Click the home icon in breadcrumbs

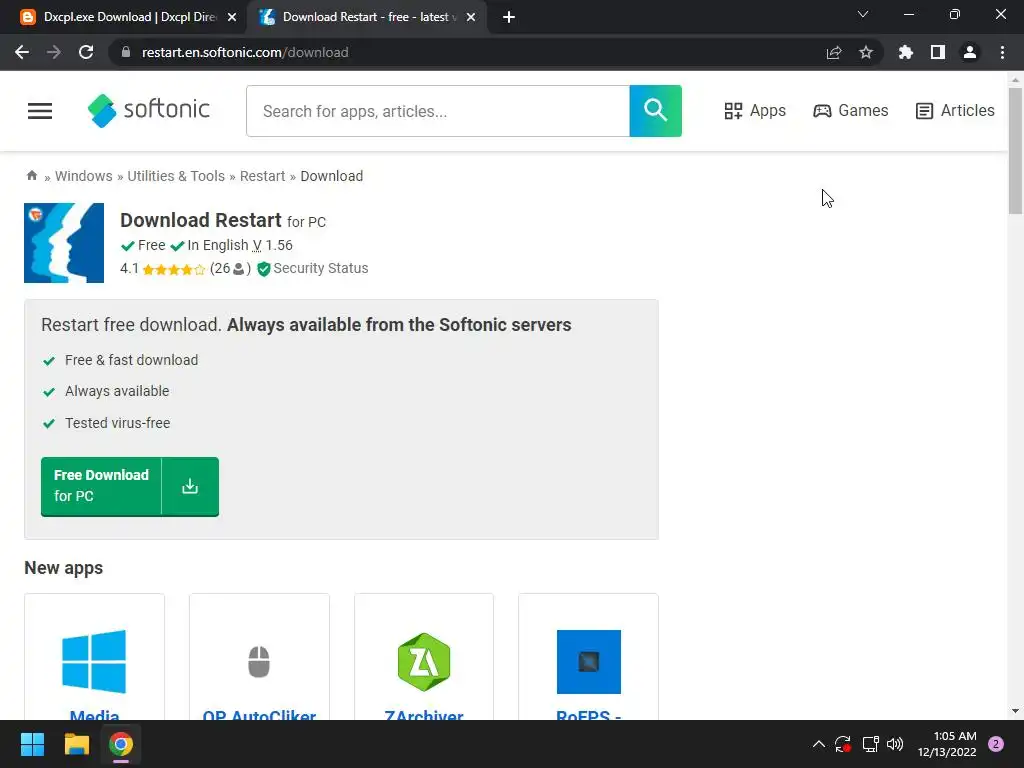click(x=31, y=176)
